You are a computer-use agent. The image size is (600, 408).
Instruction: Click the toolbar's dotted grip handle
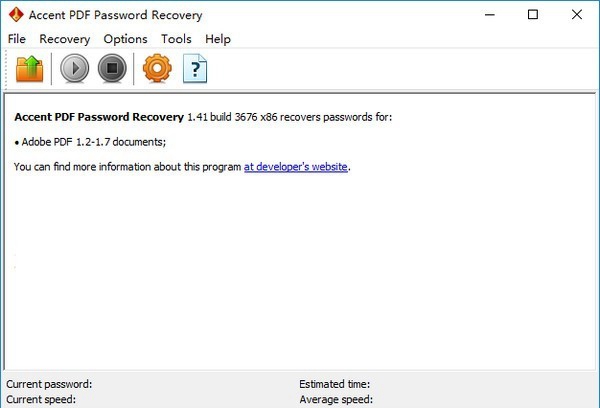(x=7, y=69)
